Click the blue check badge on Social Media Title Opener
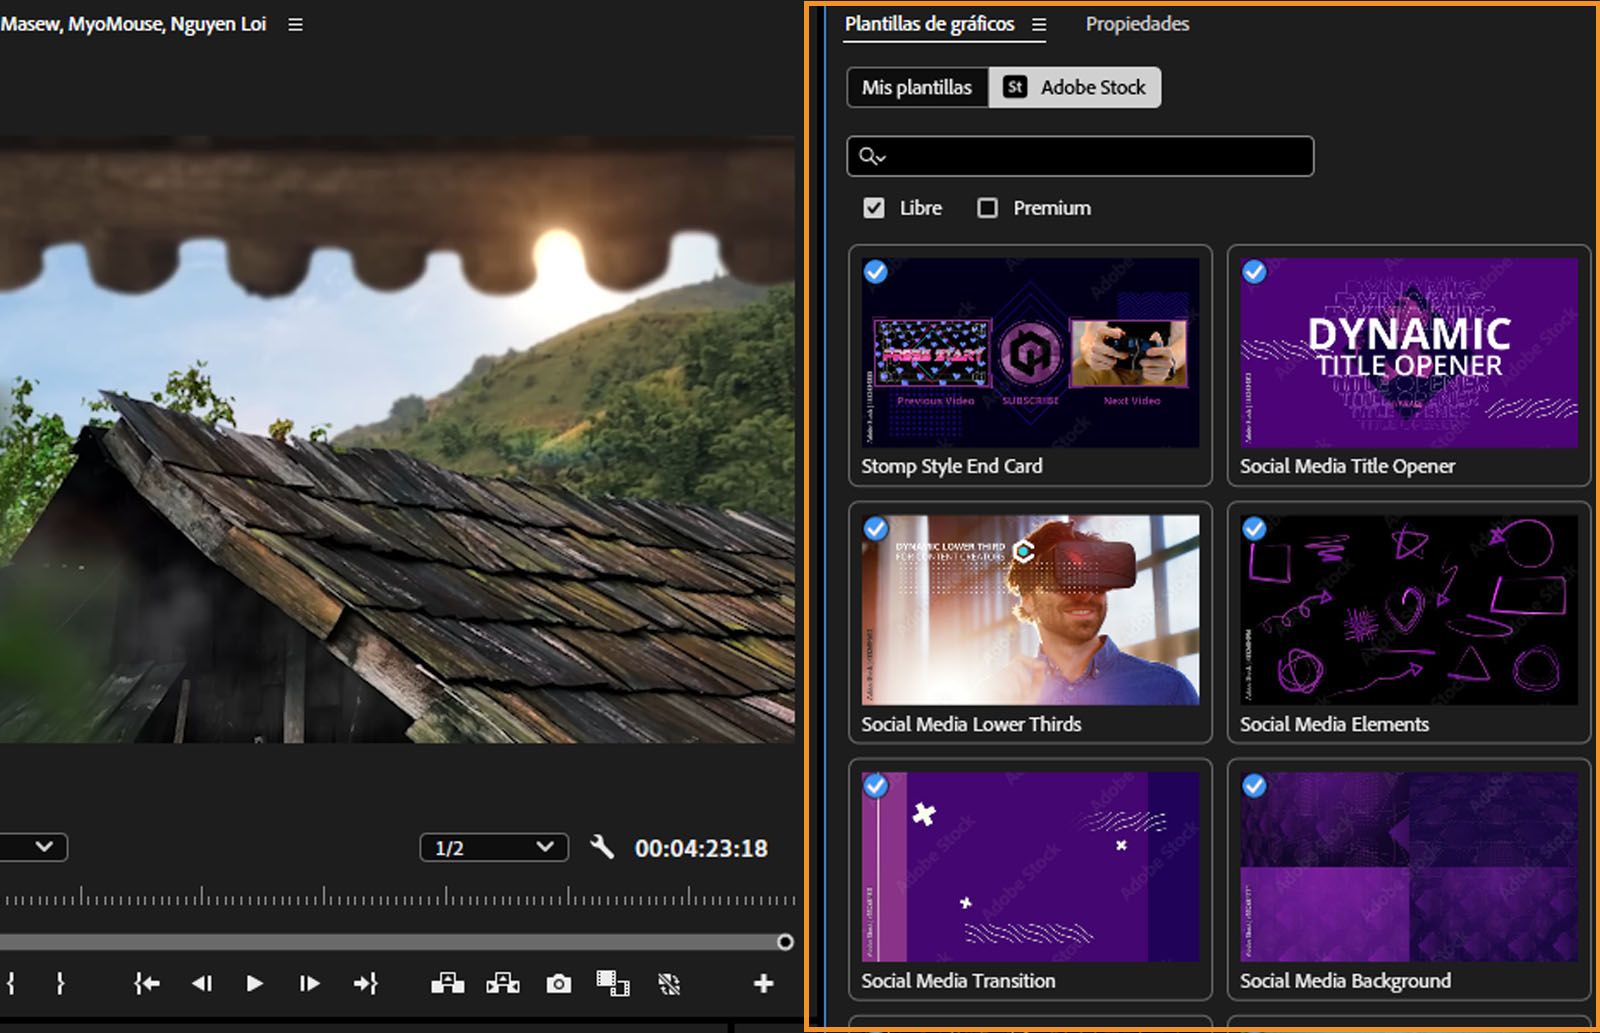 pos(1254,272)
